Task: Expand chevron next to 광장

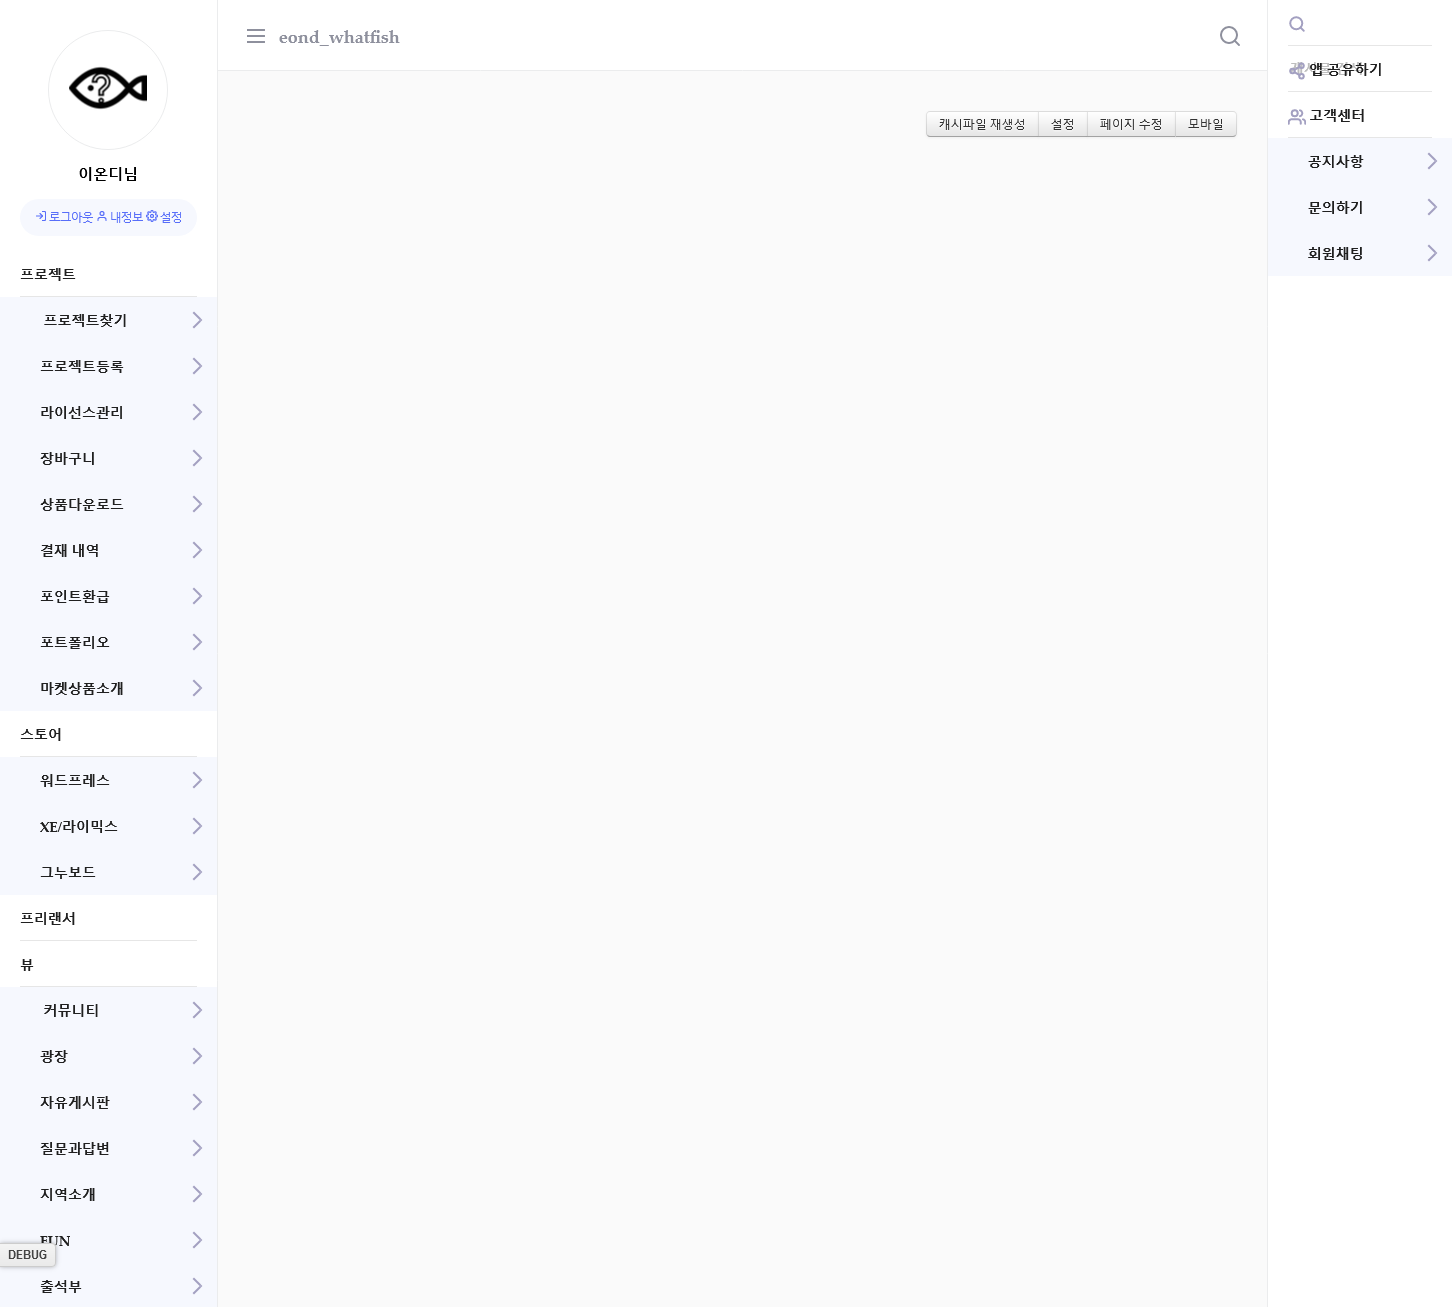Action: (197, 1056)
